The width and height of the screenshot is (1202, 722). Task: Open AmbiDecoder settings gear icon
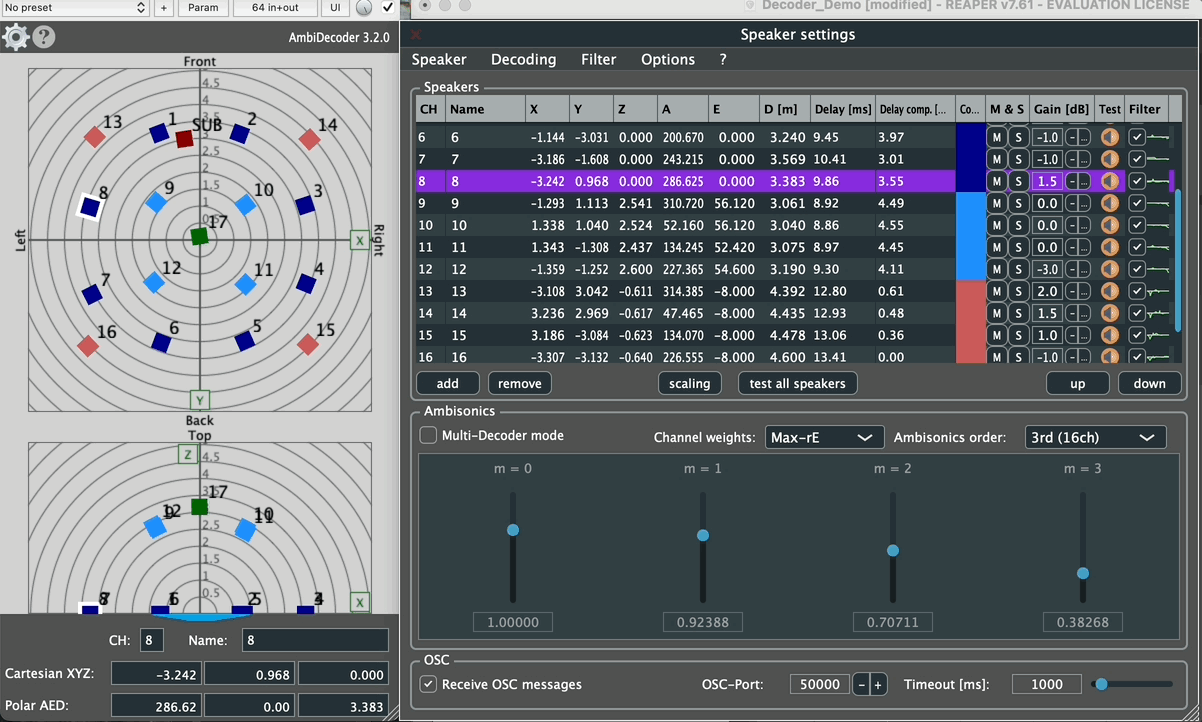15,38
